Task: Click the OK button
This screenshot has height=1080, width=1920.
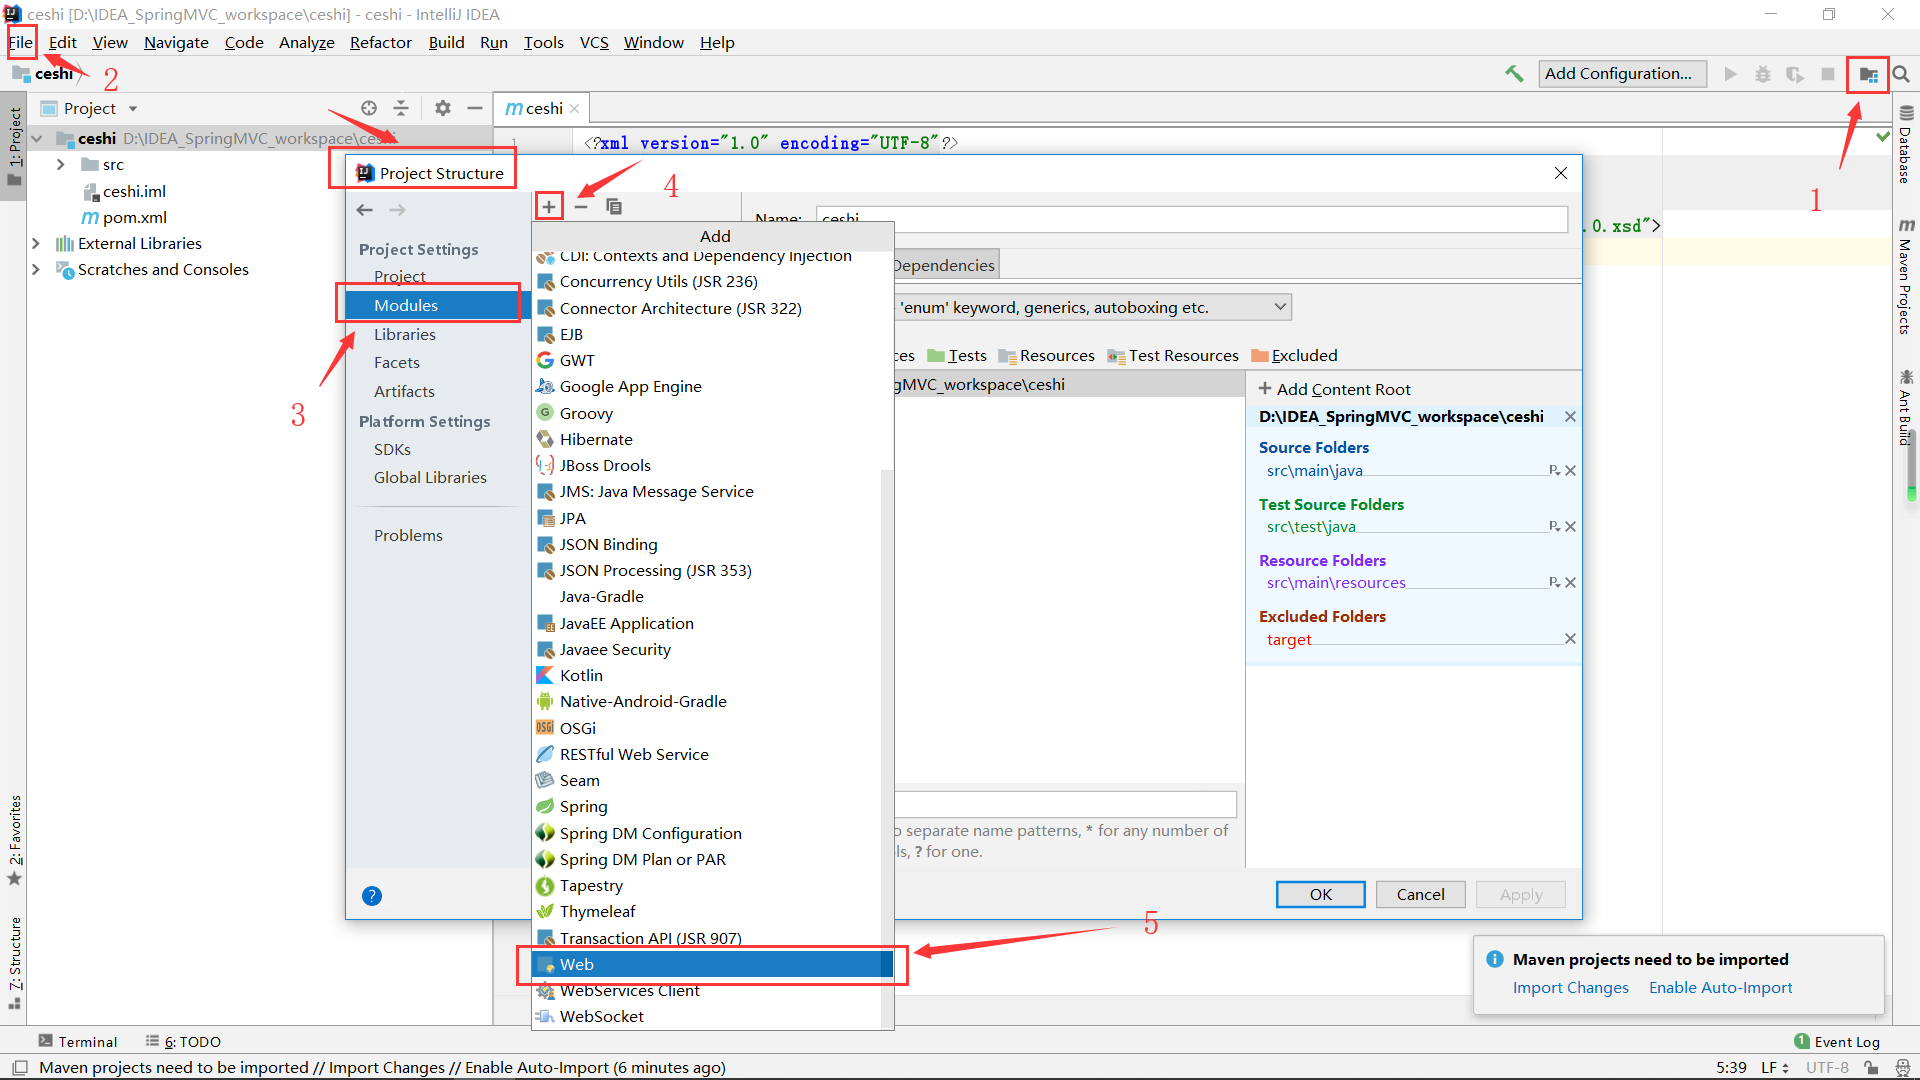Action: coord(1320,894)
